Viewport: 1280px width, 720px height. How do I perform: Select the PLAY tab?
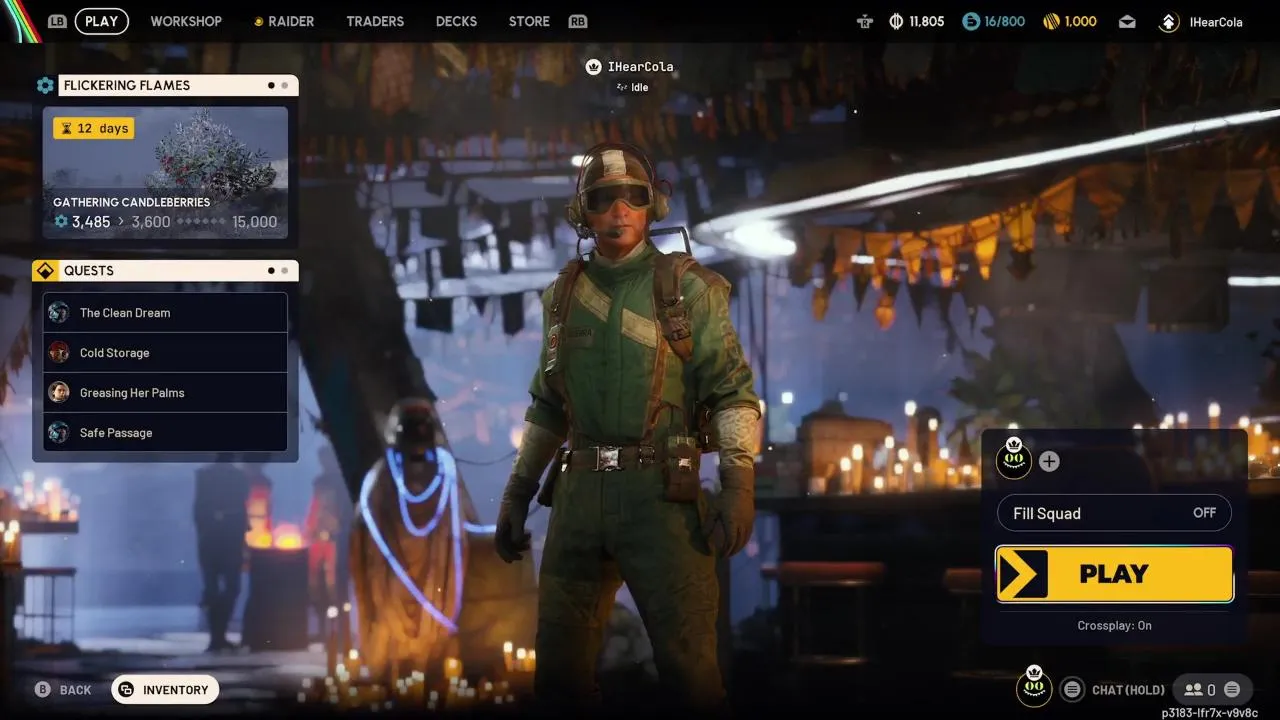click(x=102, y=21)
